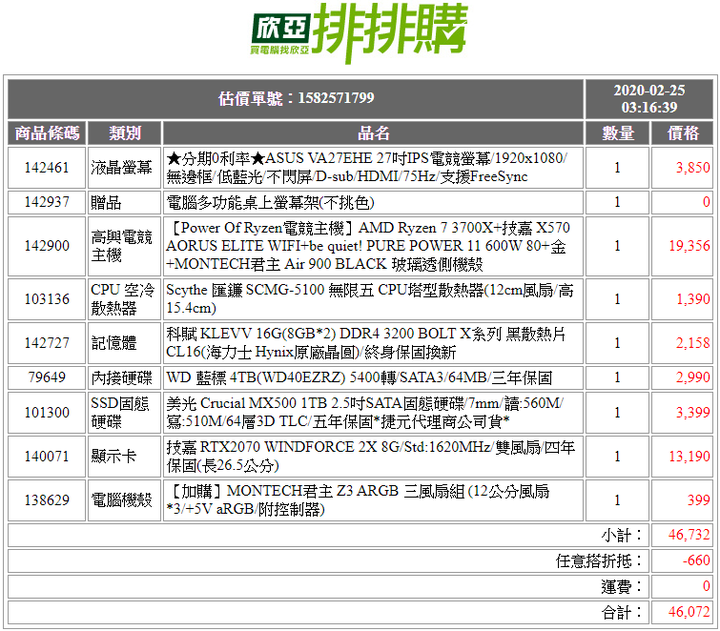Image resolution: width=720 pixels, height=631 pixels.
Task: Click subtotal amount 46,732
Action: pos(689,535)
